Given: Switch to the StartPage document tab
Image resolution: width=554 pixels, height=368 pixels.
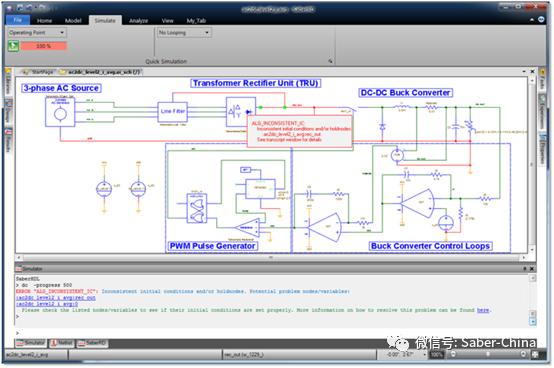Looking at the screenshot, I should point(39,72).
